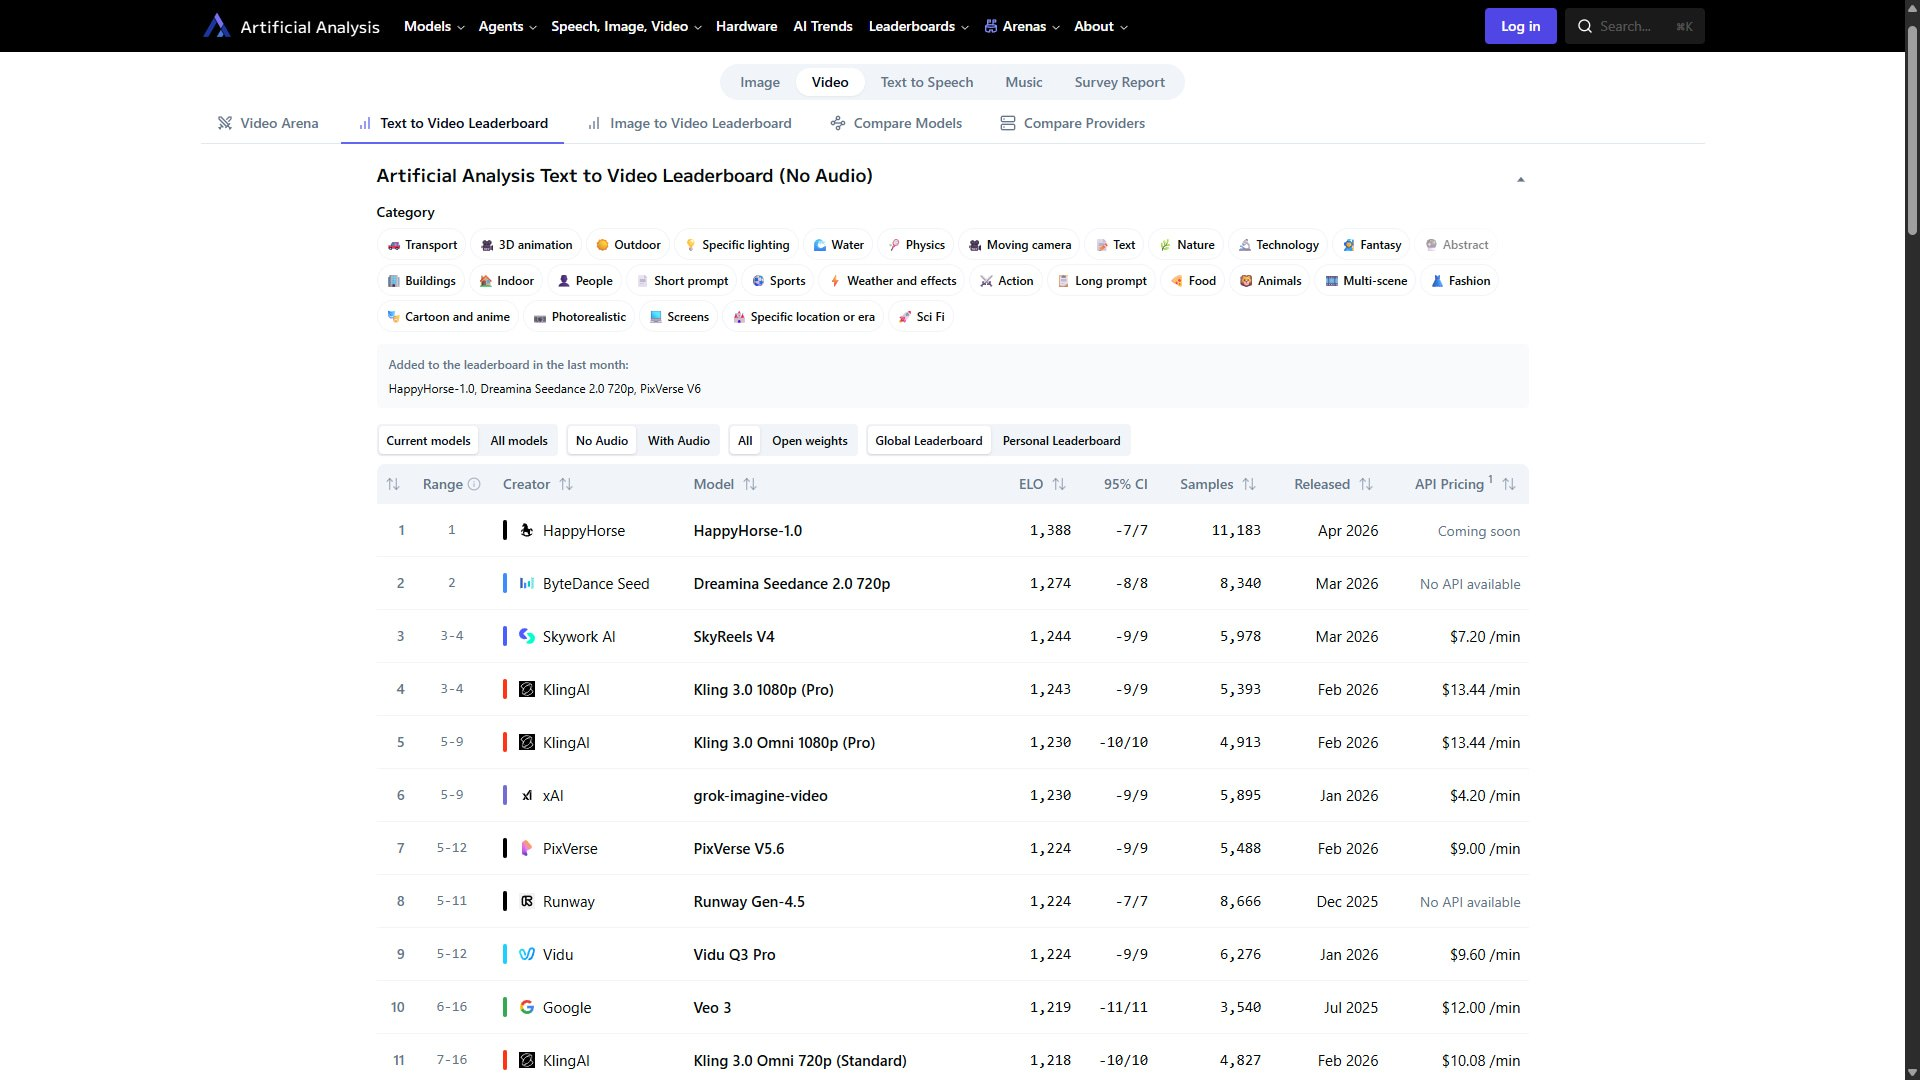The width and height of the screenshot is (1920, 1080).
Task: Open HappyHorse-1.0 model link
Action: pyautogui.click(x=748, y=531)
